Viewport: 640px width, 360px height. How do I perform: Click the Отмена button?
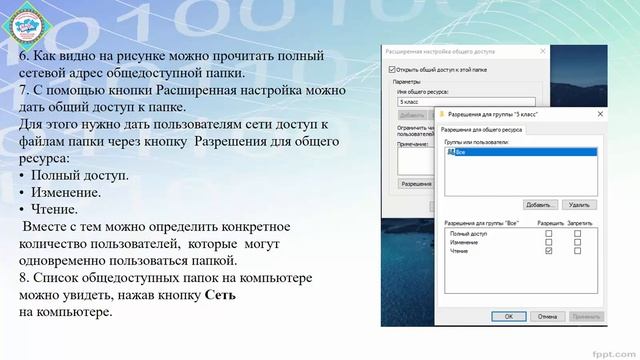547,316
